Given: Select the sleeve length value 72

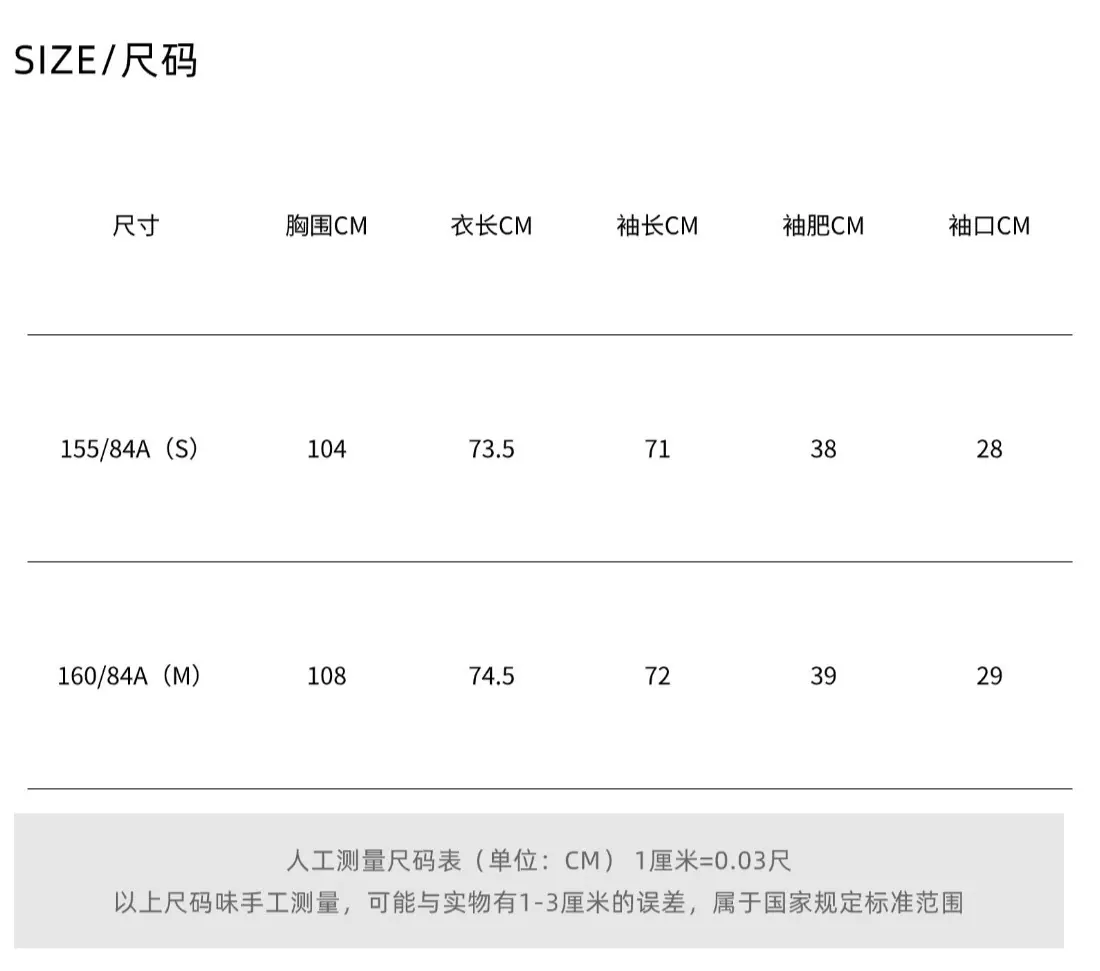Looking at the screenshot, I should click(x=657, y=676).
